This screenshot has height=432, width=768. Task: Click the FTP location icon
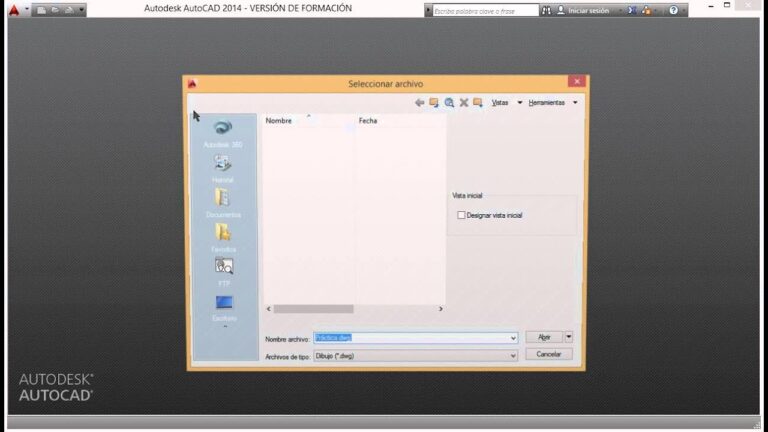tap(223, 267)
